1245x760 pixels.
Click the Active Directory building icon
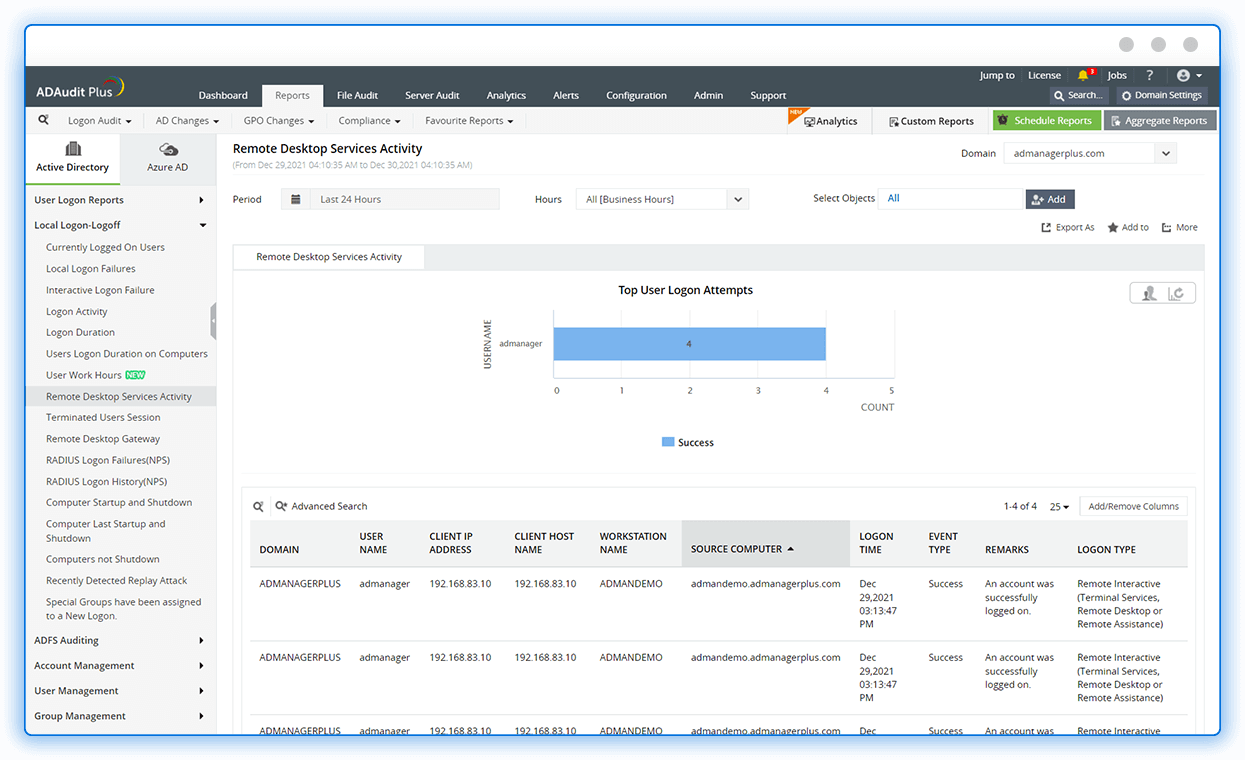point(72,149)
